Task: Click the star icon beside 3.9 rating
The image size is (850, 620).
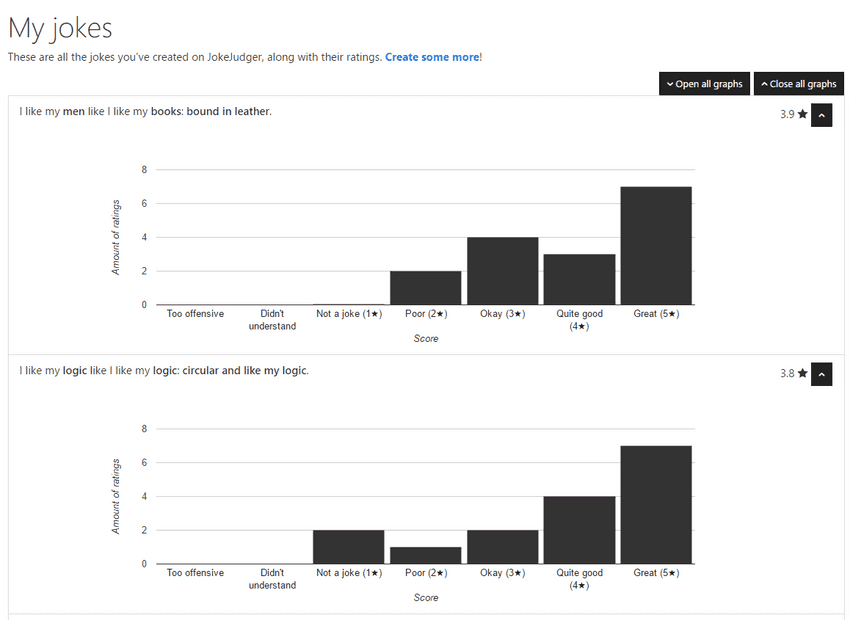Action: [803, 114]
